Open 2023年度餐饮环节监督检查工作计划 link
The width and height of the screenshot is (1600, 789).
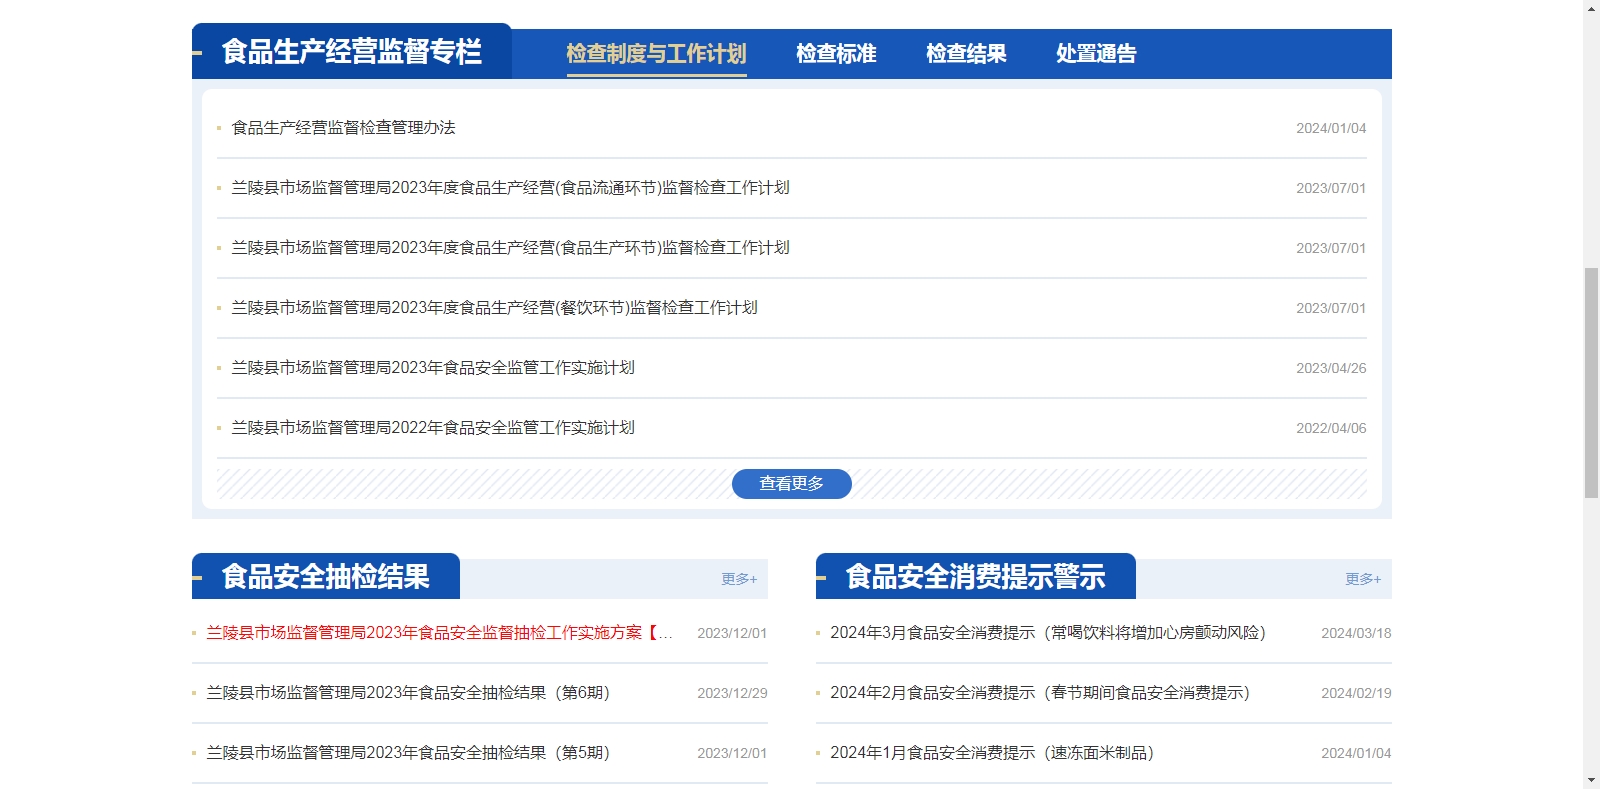pyautogui.click(x=494, y=308)
